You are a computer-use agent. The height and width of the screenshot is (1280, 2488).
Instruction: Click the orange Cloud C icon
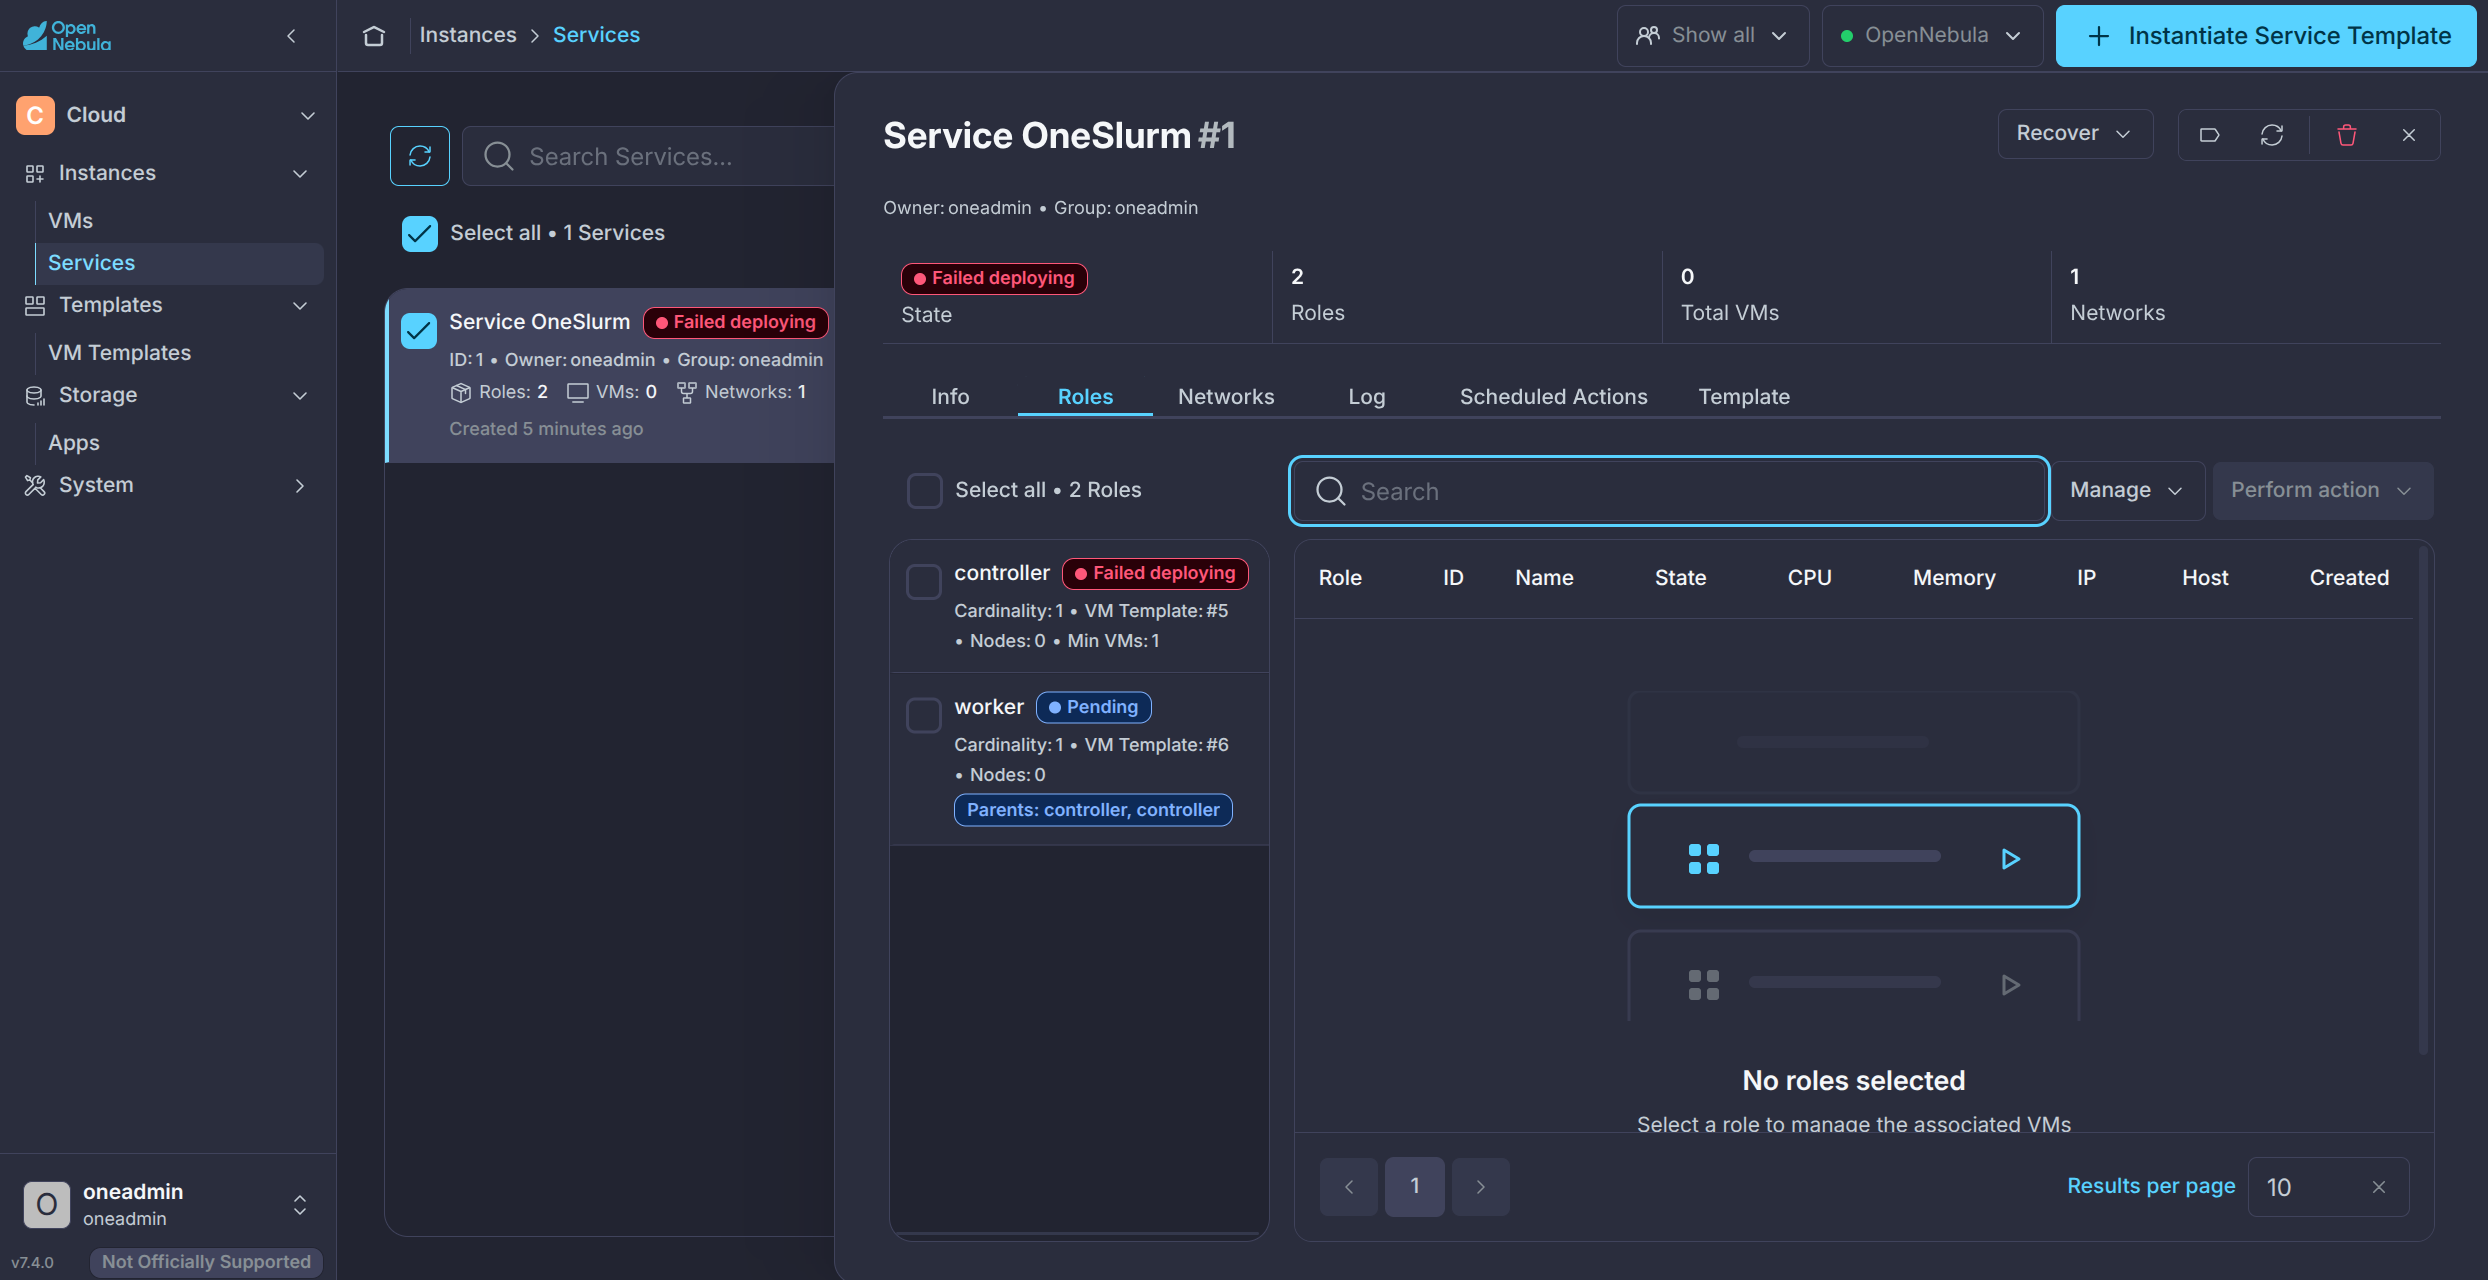click(x=35, y=115)
